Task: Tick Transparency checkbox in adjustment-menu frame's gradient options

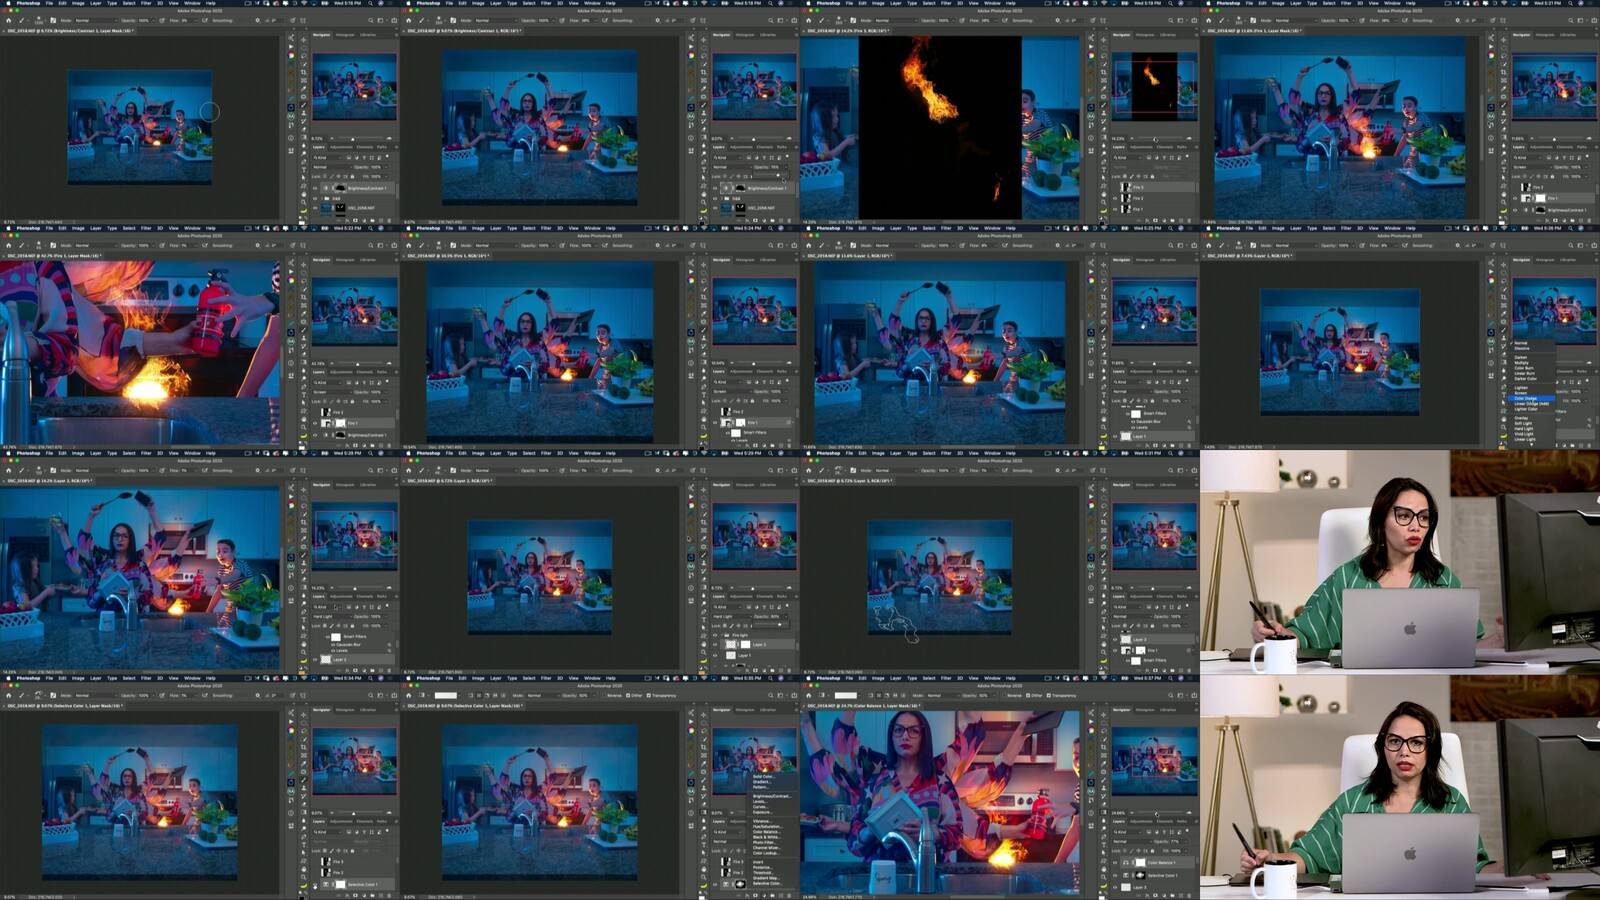Action: point(649,695)
